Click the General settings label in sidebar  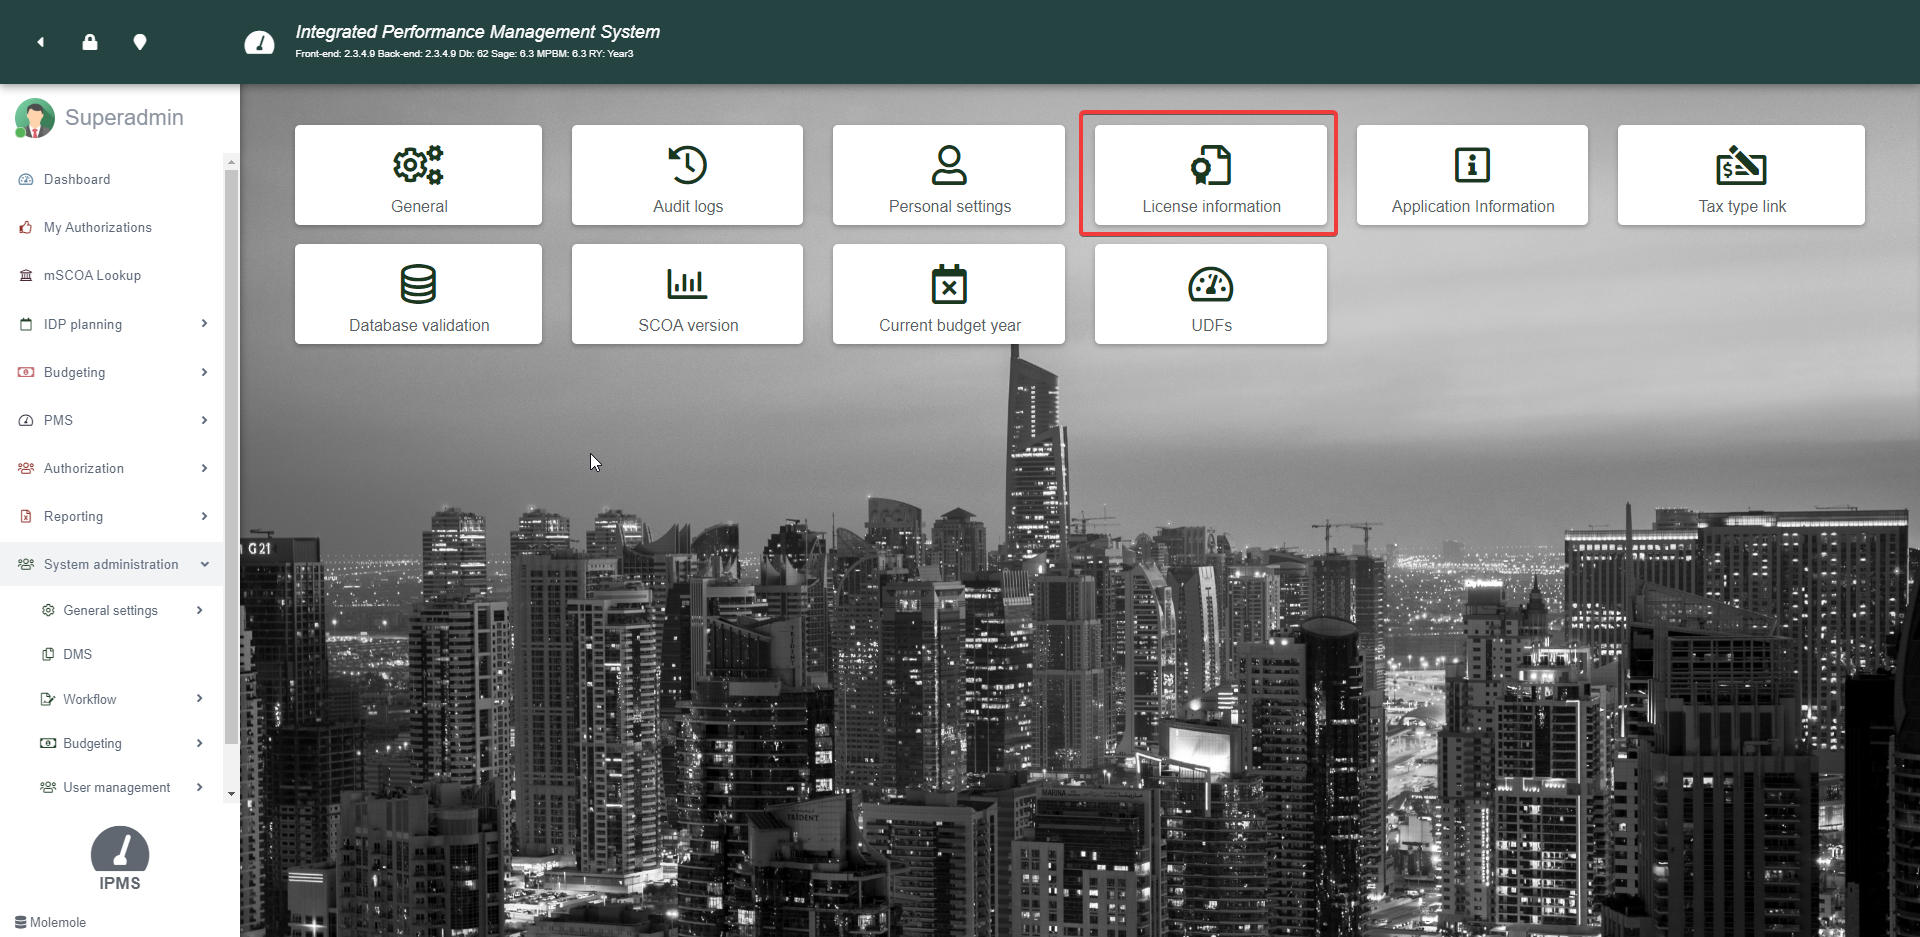(x=110, y=611)
